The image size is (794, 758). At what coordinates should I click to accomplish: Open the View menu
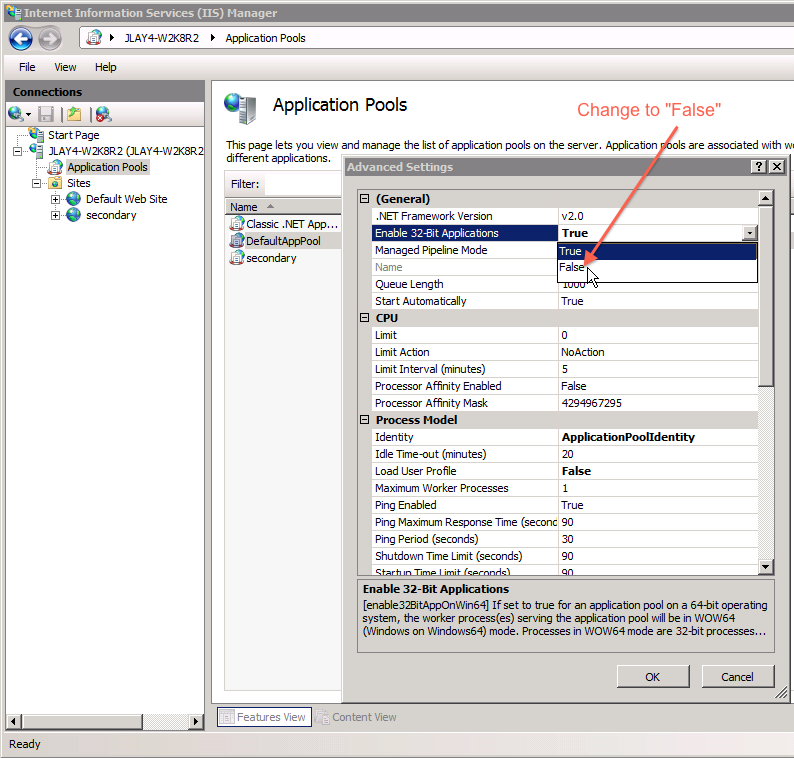(x=65, y=67)
